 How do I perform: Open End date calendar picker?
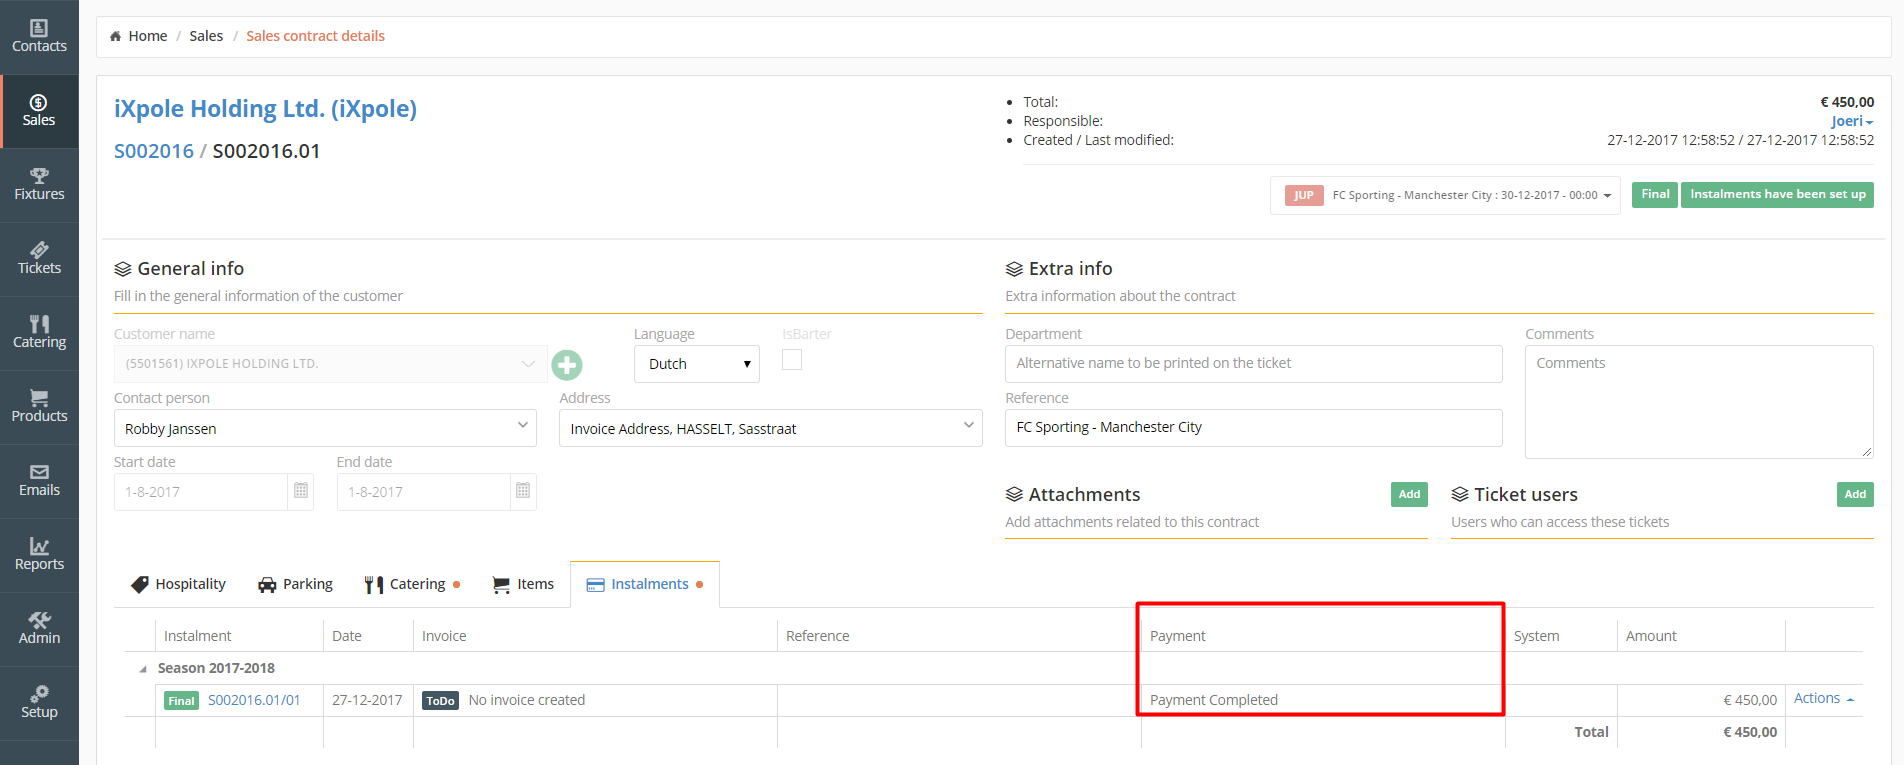pyautogui.click(x=523, y=491)
